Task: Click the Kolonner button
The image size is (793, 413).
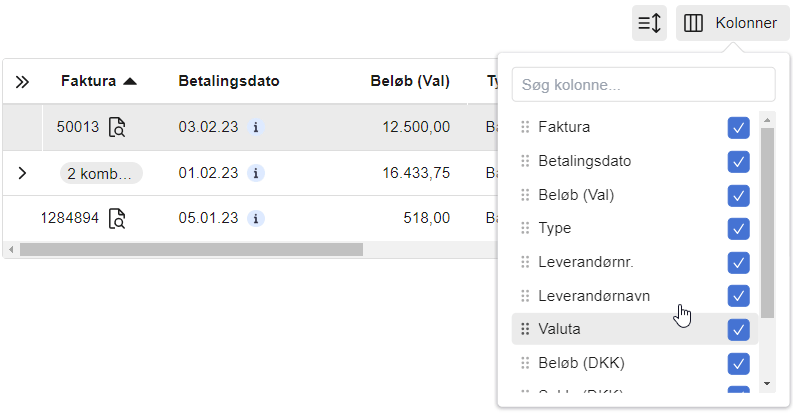Action: pos(732,23)
